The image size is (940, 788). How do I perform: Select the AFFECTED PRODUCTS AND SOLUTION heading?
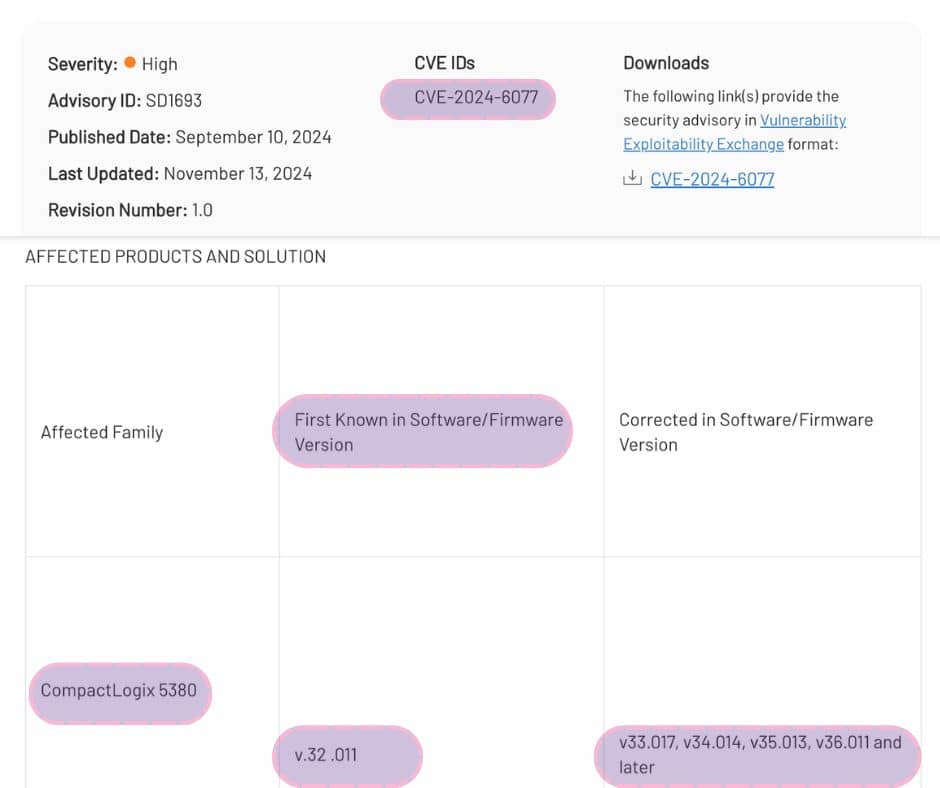pos(173,256)
